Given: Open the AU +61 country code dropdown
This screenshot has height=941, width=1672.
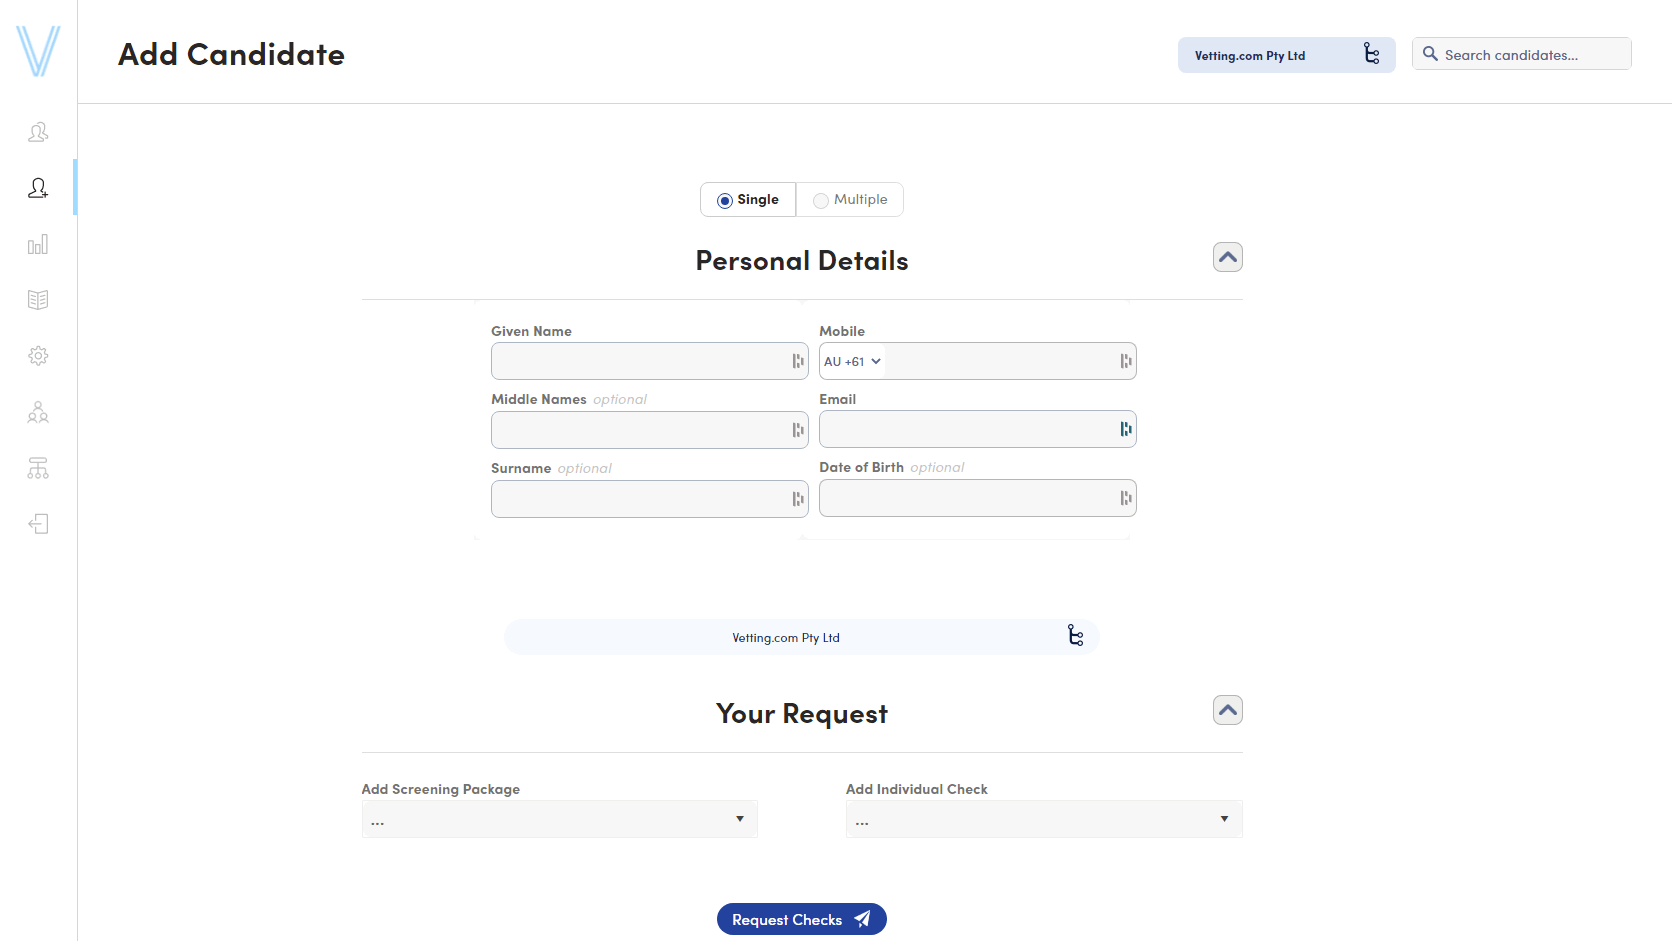Looking at the screenshot, I should [x=852, y=362].
